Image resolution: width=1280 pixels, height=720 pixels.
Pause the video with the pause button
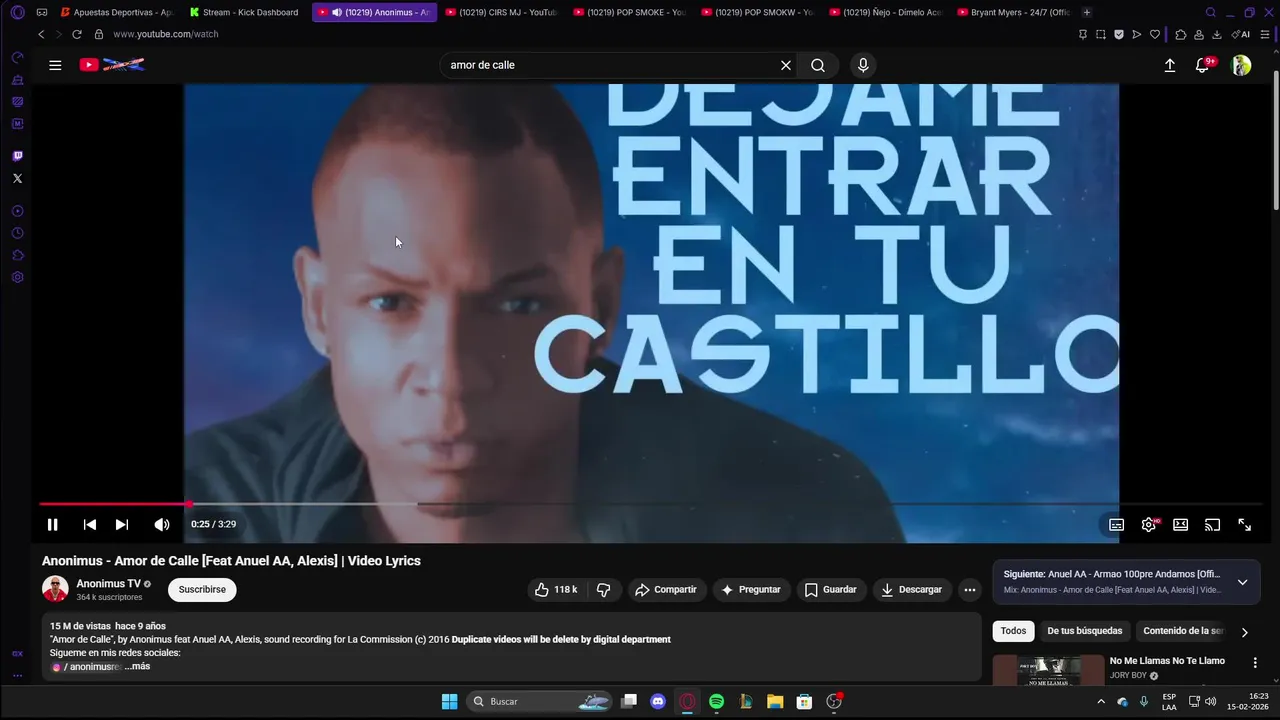[52, 524]
